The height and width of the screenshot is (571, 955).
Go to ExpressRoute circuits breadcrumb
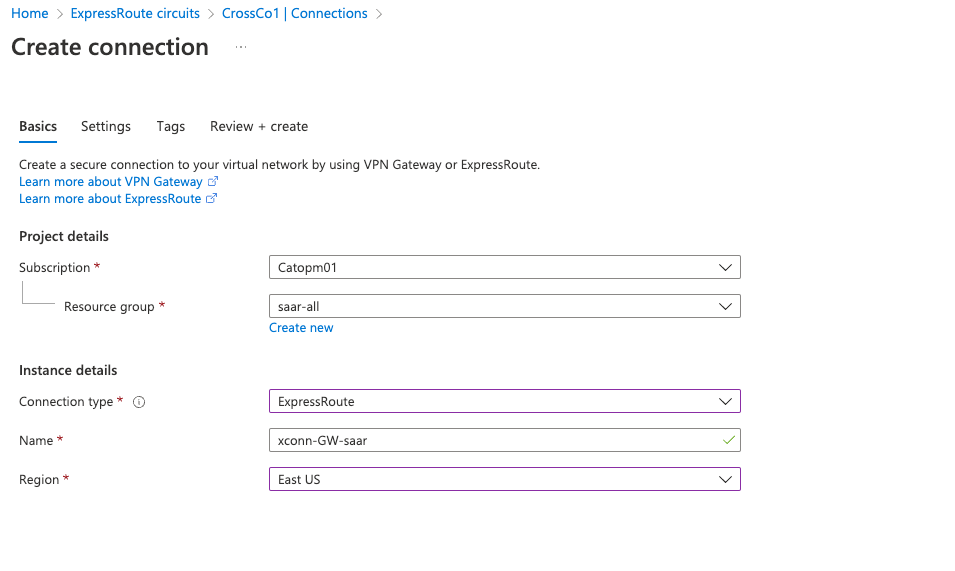(x=135, y=14)
